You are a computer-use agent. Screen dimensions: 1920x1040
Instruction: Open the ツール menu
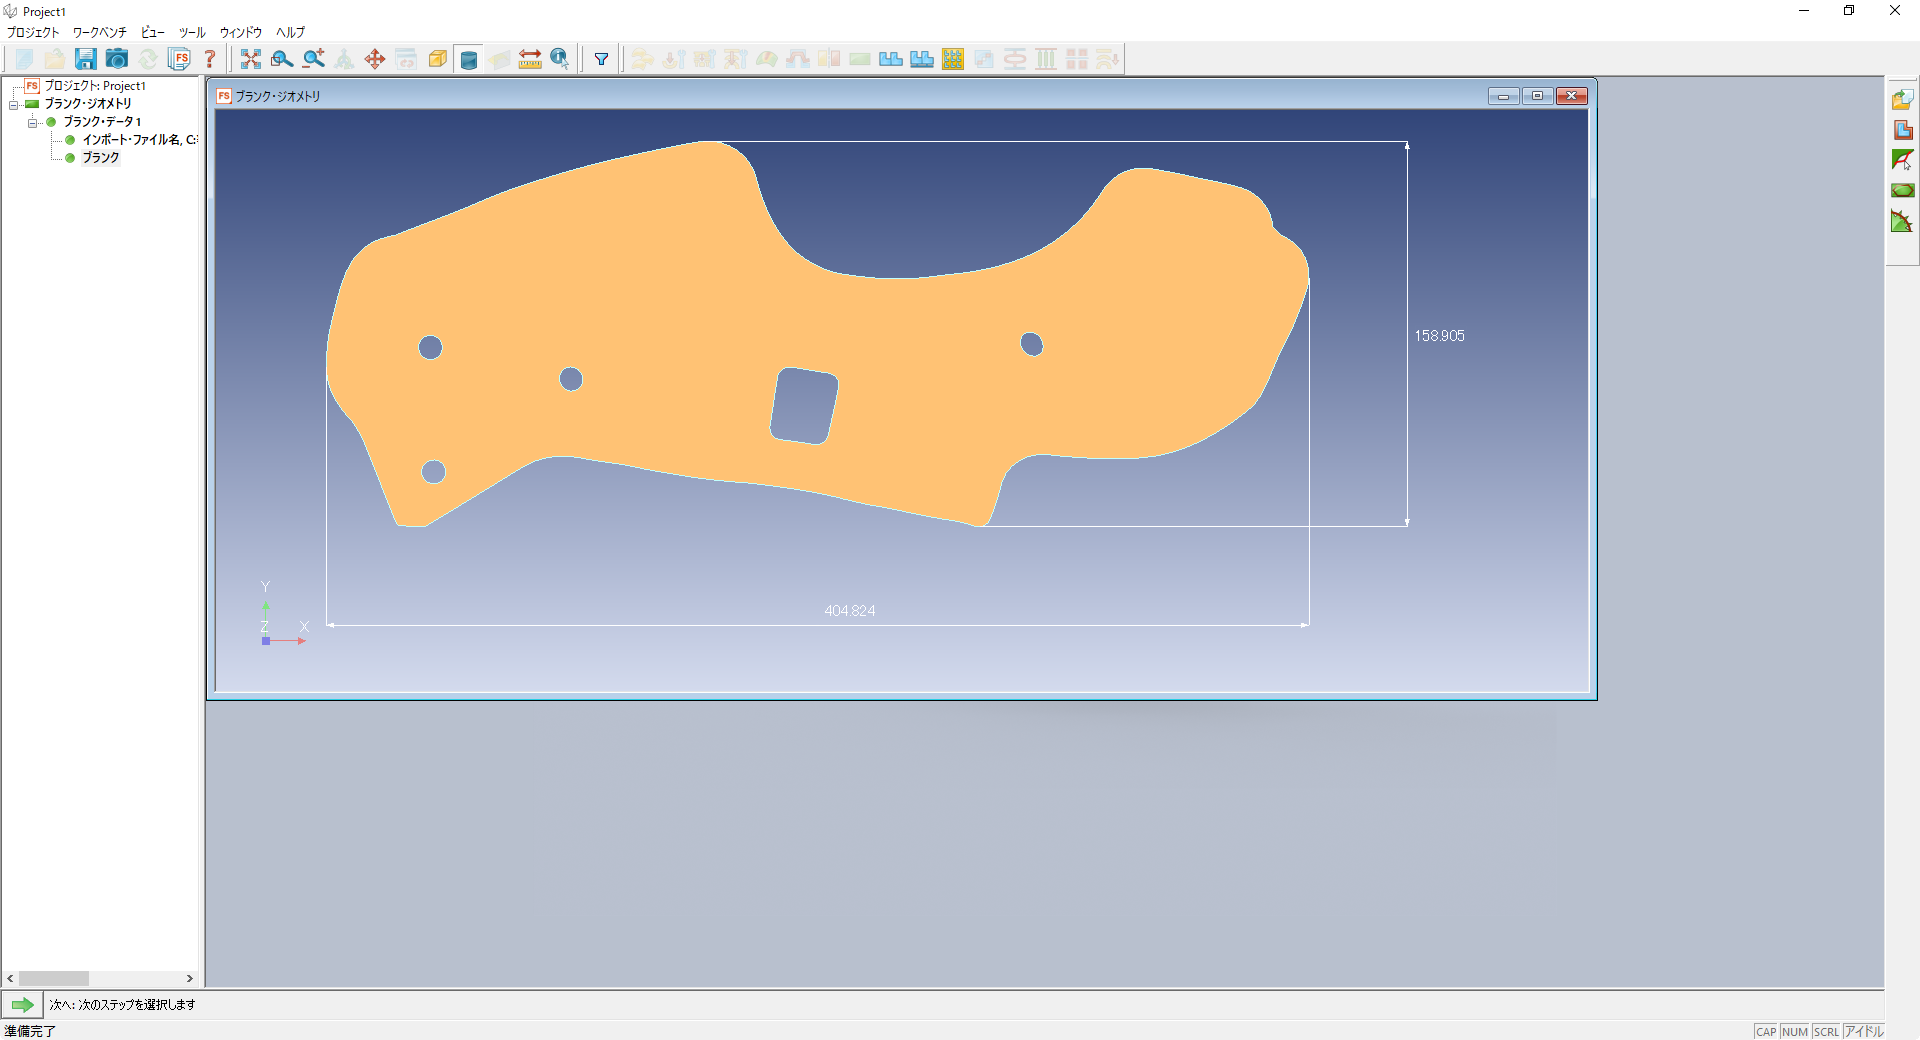click(192, 32)
